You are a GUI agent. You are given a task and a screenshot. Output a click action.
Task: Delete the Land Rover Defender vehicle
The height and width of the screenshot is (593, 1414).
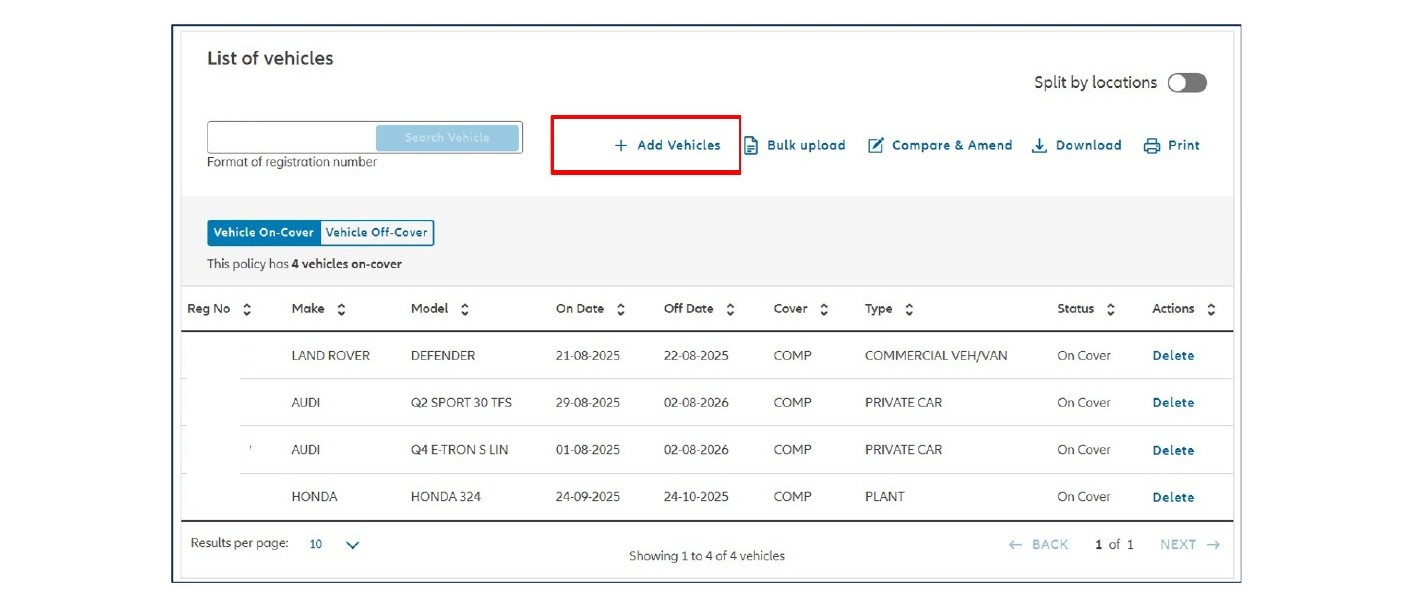tap(1173, 356)
